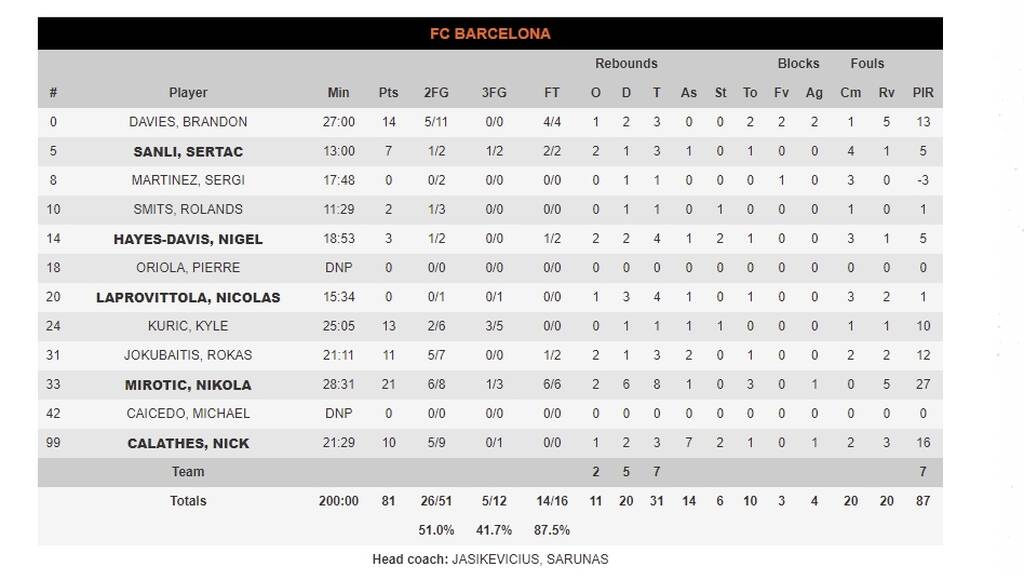Select KURIC, KYLE player link

click(188, 326)
